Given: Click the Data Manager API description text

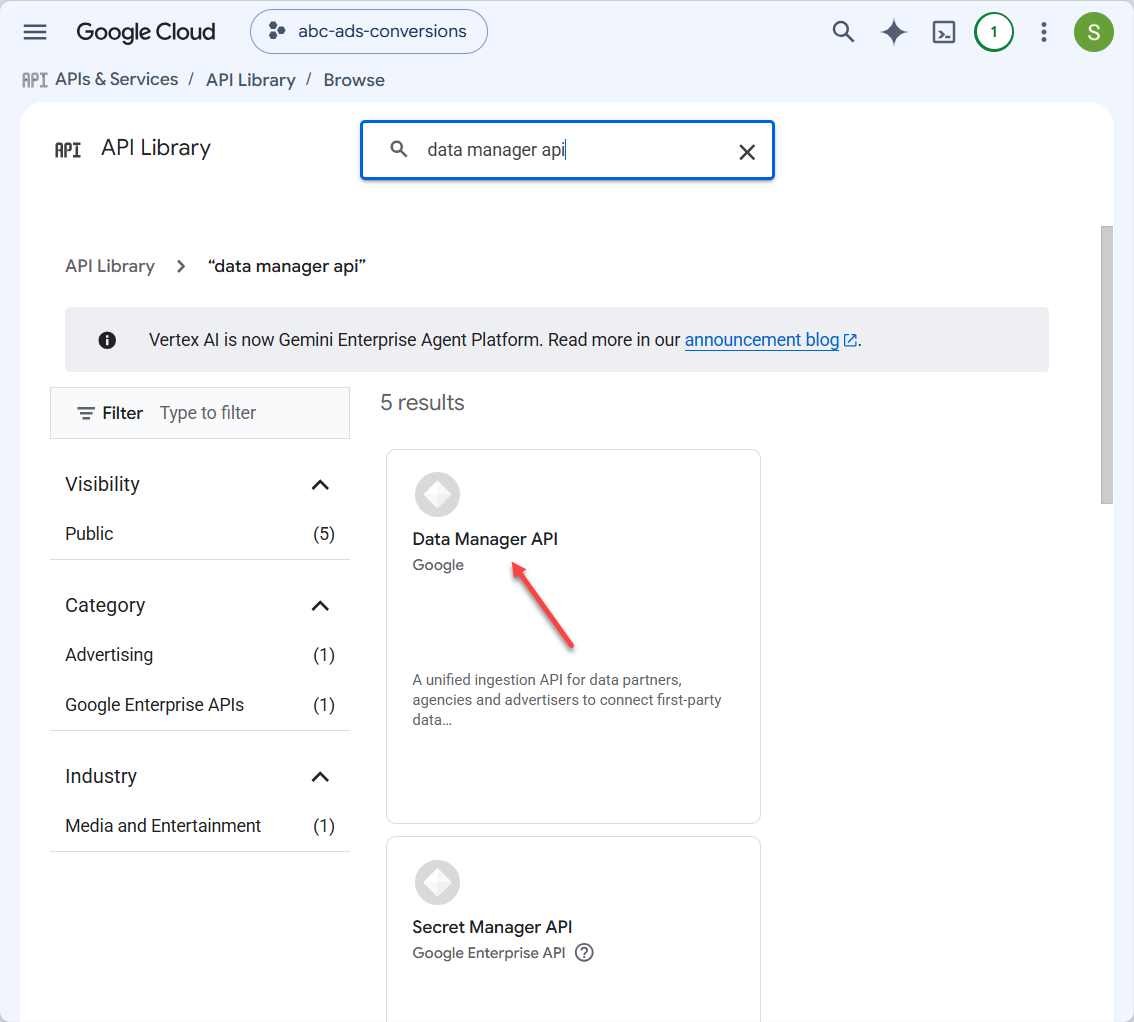Looking at the screenshot, I should (567, 699).
